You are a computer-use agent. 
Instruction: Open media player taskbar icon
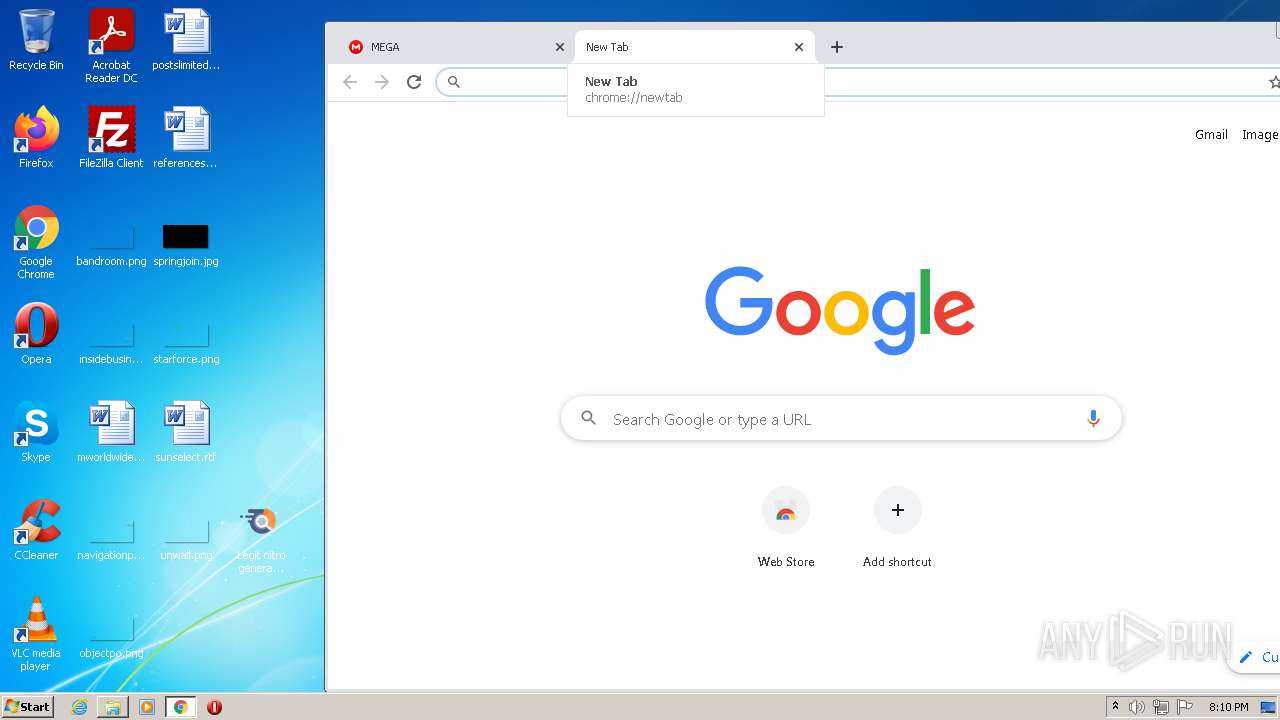pyautogui.click(x=147, y=707)
